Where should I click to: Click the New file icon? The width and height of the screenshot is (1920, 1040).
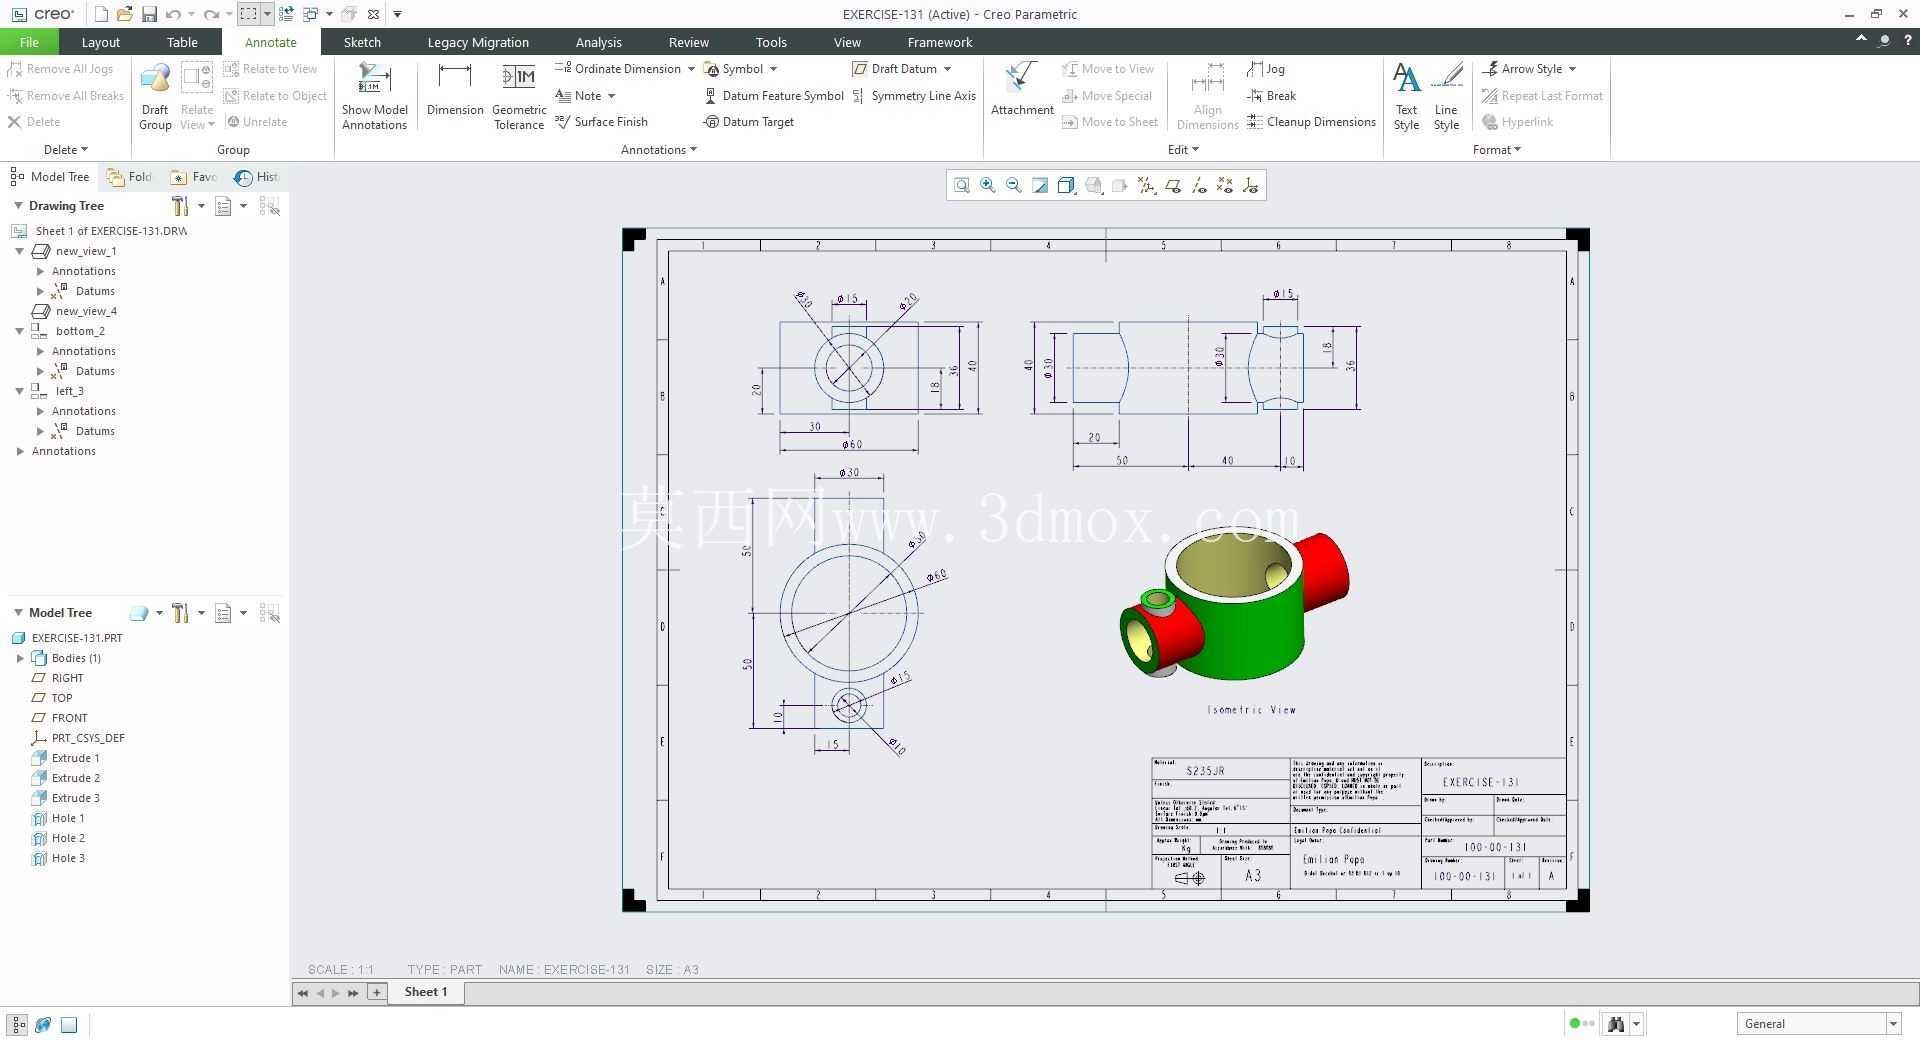click(x=101, y=14)
